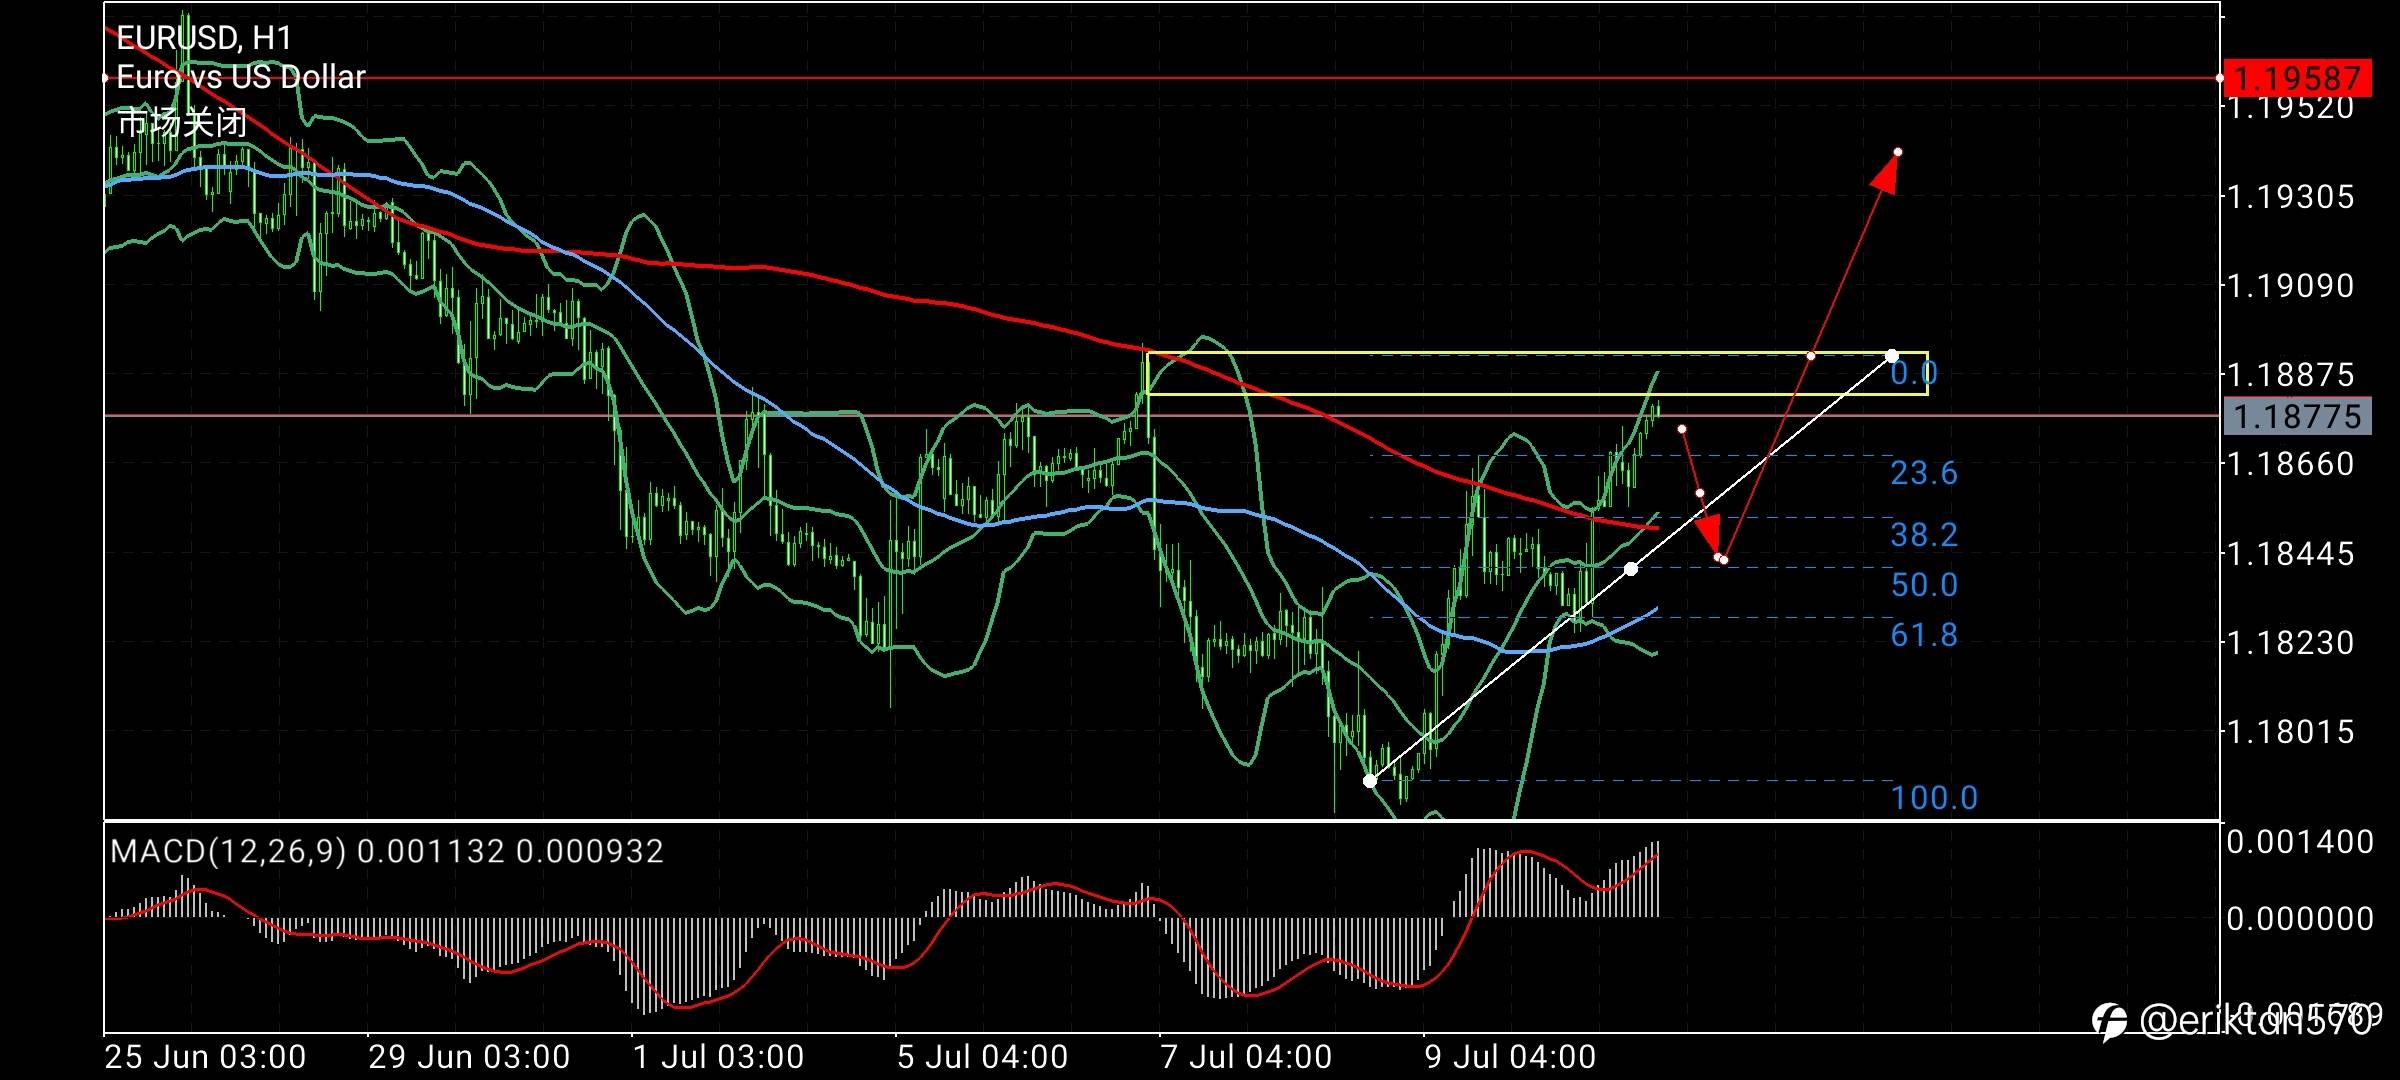Select the 100.0 Fibonacci level label
Image resolution: width=2400 pixels, height=1080 pixels.
(x=1934, y=798)
